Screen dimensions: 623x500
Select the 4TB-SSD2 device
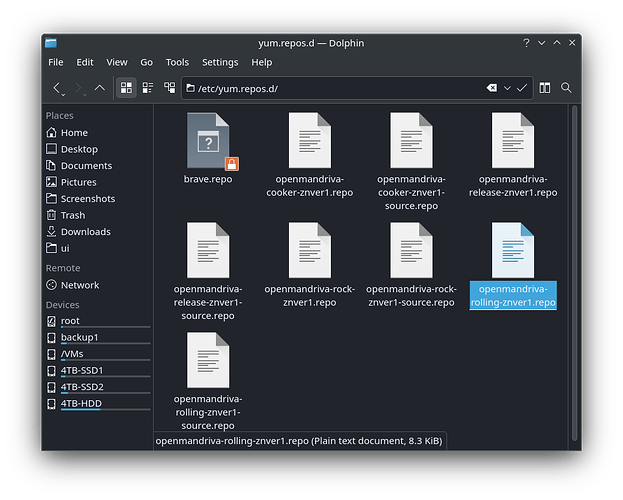pyautogui.click(x=98, y=387)
